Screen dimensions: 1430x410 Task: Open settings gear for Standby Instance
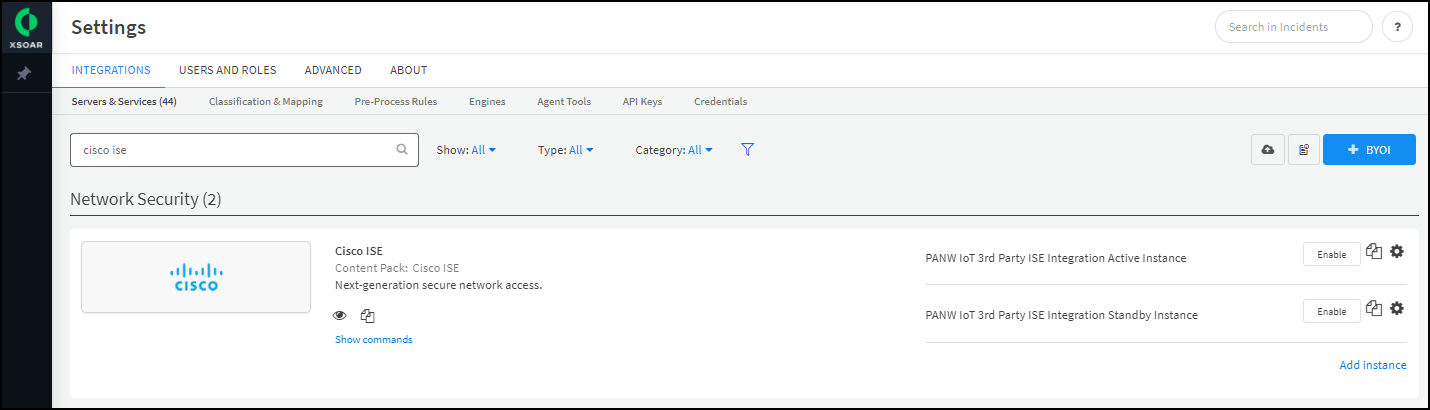pyautogui.click(x=1397, y=308)
